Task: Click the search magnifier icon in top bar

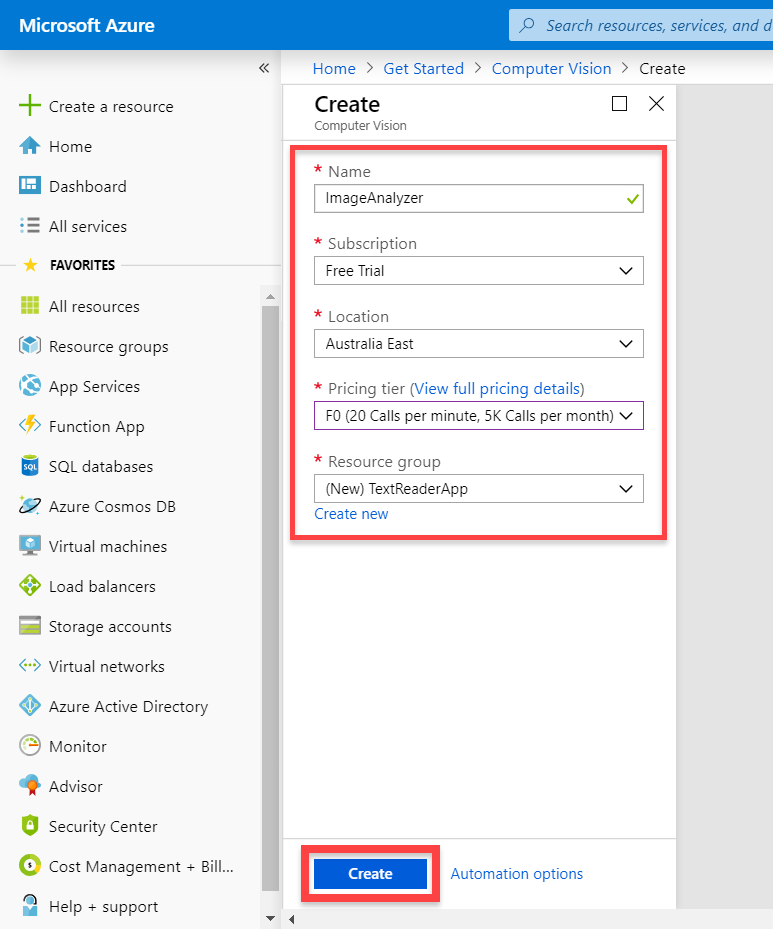Action: click(x=527, y=25)
